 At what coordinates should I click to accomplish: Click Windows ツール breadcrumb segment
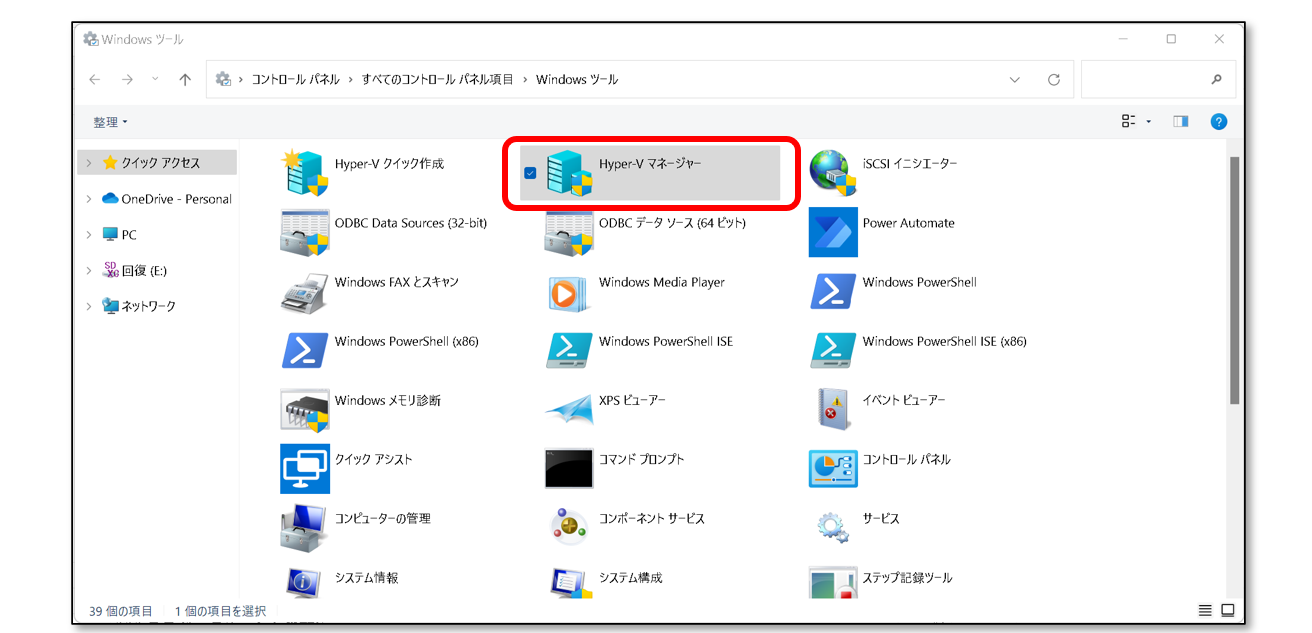click(x=577, y=79)
